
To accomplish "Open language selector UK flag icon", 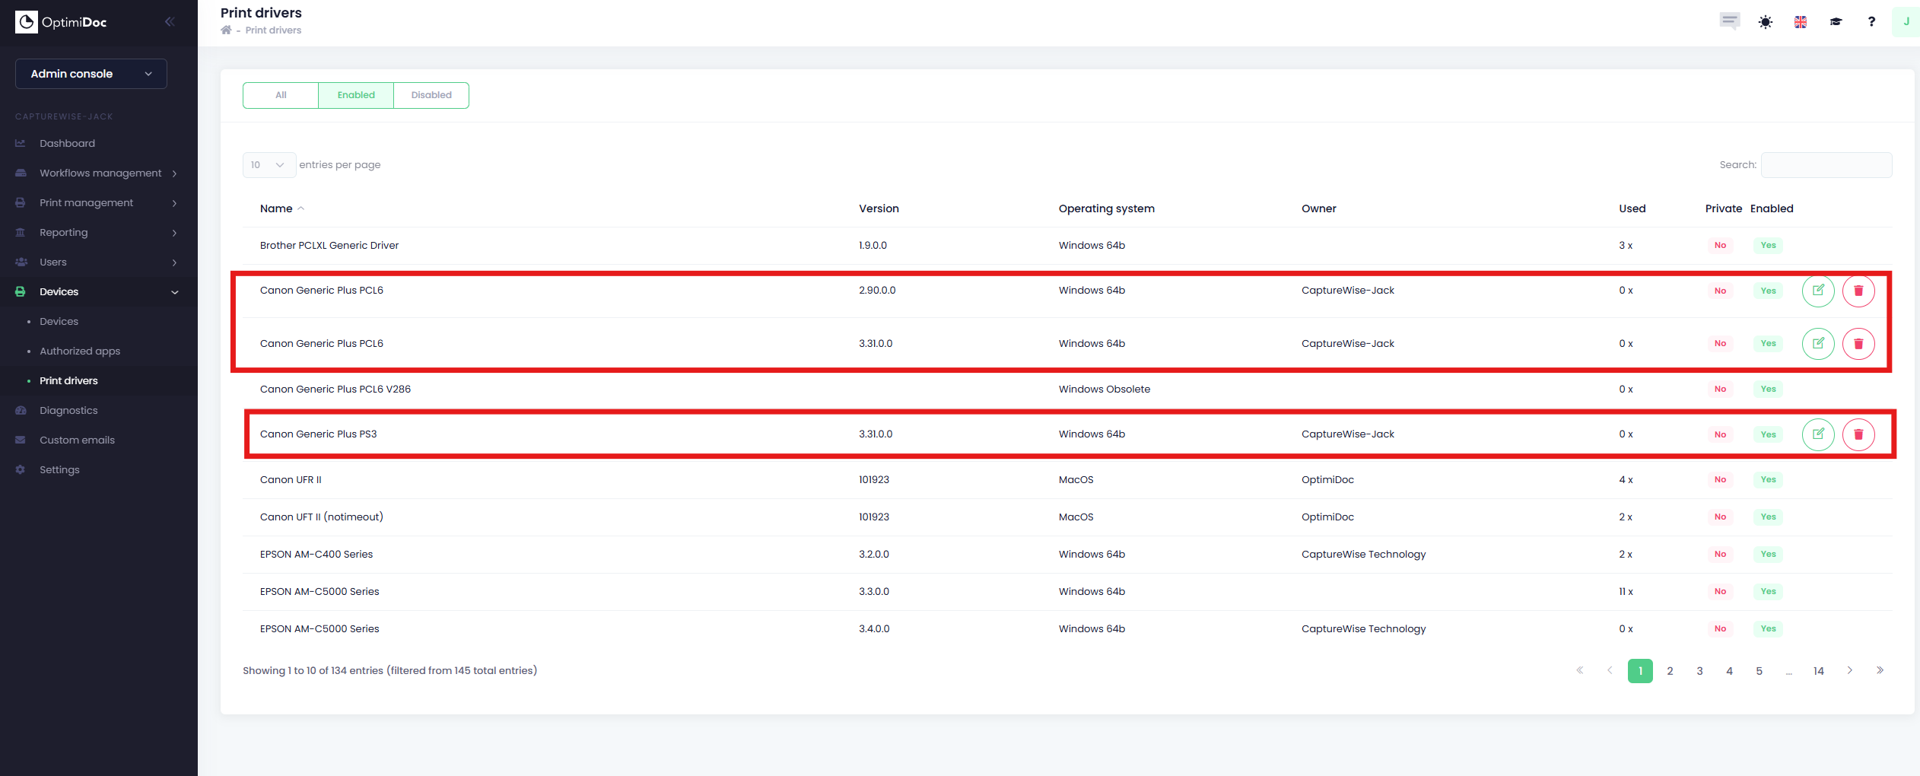I will coord(1800,22).
